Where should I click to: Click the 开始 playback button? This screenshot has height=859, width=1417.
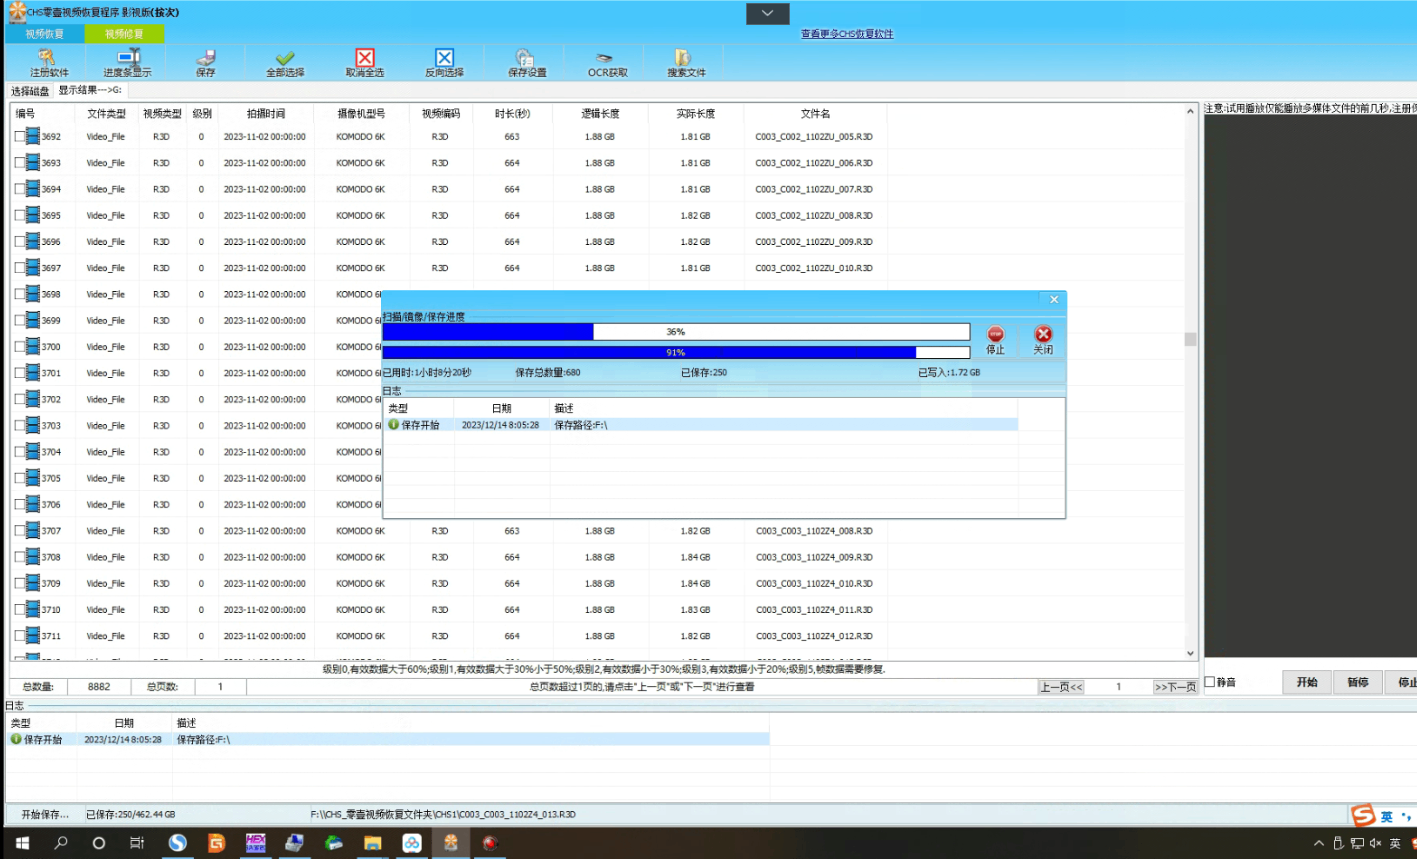tap(1307, 682)
